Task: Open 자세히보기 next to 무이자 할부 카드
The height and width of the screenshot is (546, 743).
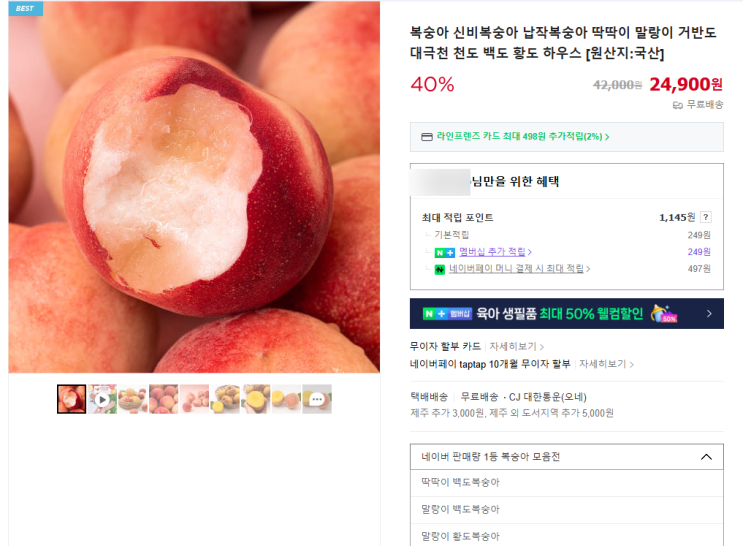Action: [x=516, y=346]
